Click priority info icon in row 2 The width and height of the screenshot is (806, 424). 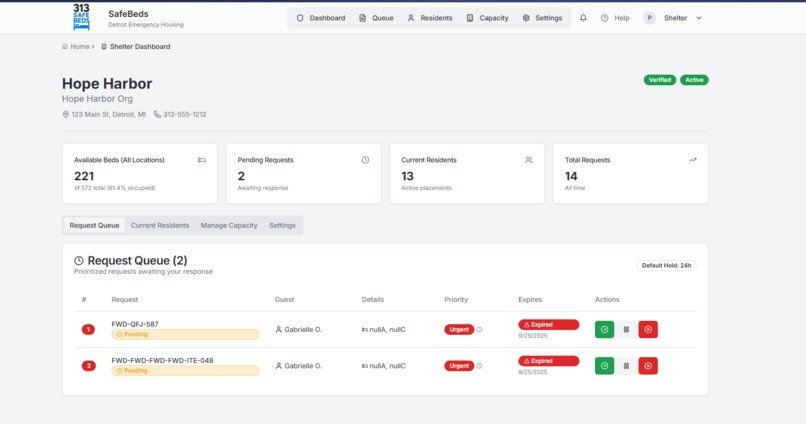(479, 366)
